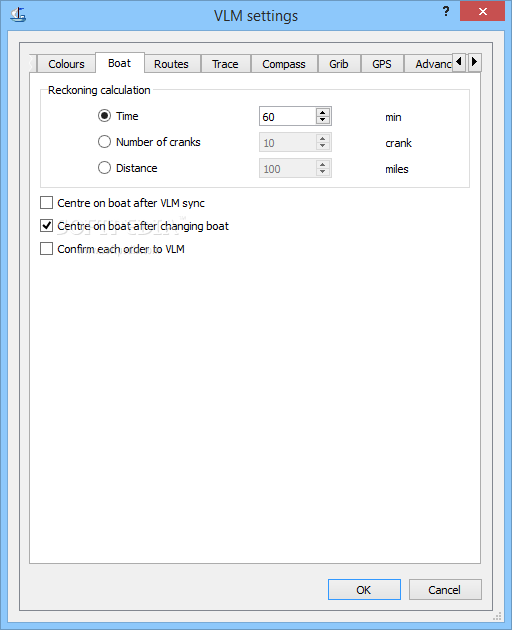
Task: Click the Time value field showing 60
Action: 288,117
